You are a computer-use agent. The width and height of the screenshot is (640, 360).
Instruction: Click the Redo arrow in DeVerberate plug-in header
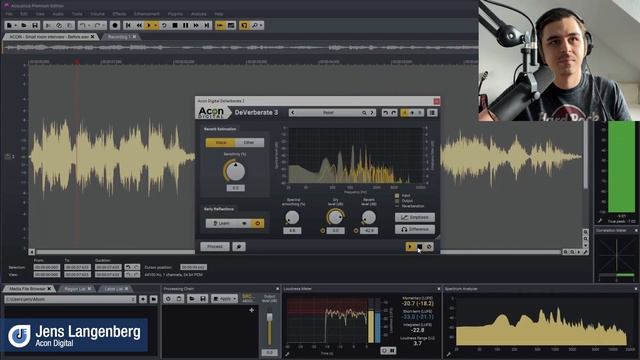pos(394,113)
